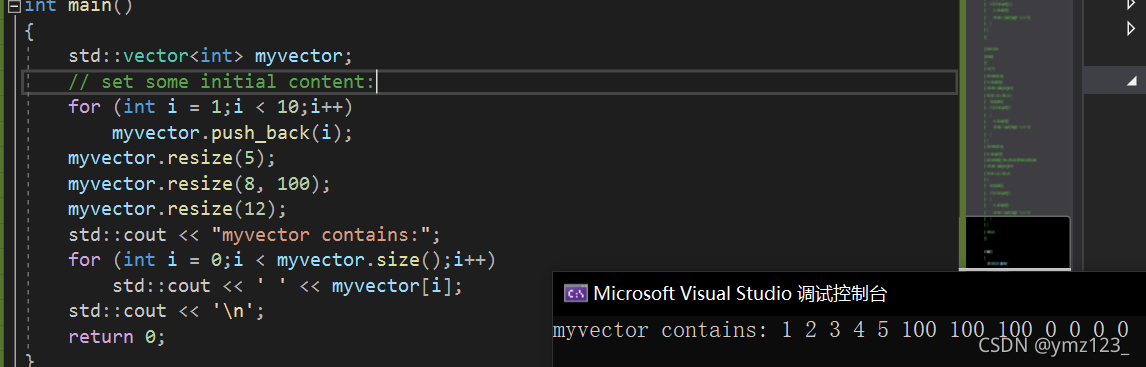Image resolution: width=1146 pixels, height=367 pixels.
Task: Collapse the expanded tree node in side panel
Action: point(1131,81)
